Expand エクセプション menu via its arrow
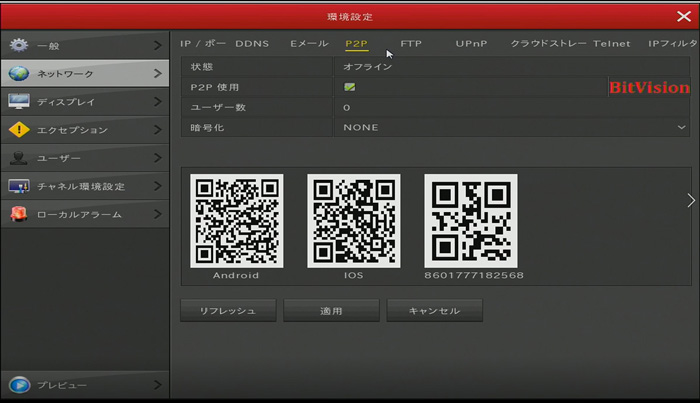Image resolution: width=700 pixels, height=403 pixels. 158,129
